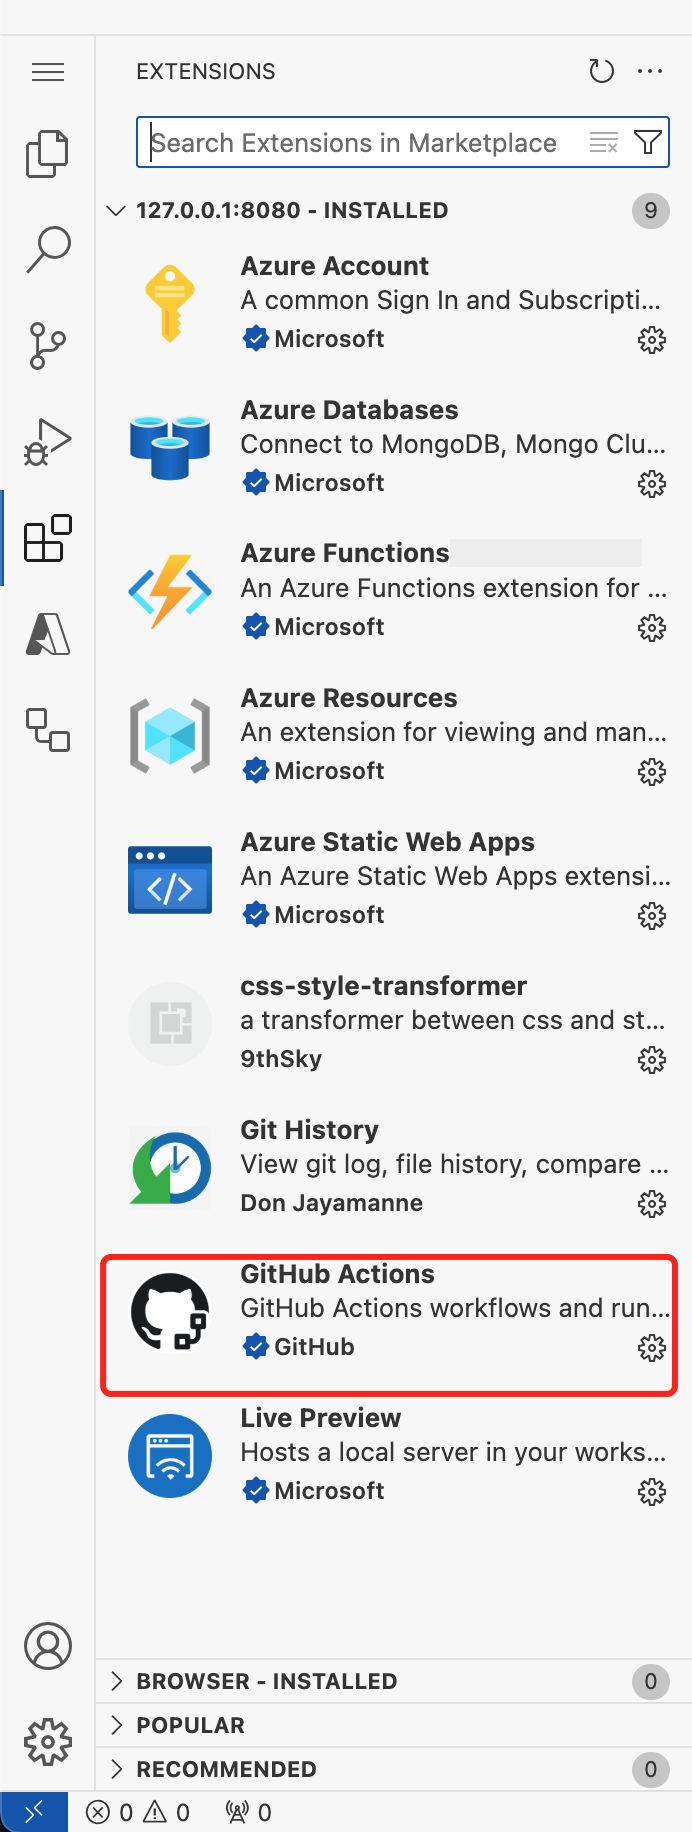Open the Search view icon
692x1832 pixels.
pyautogui.click(x=47, y=249)
